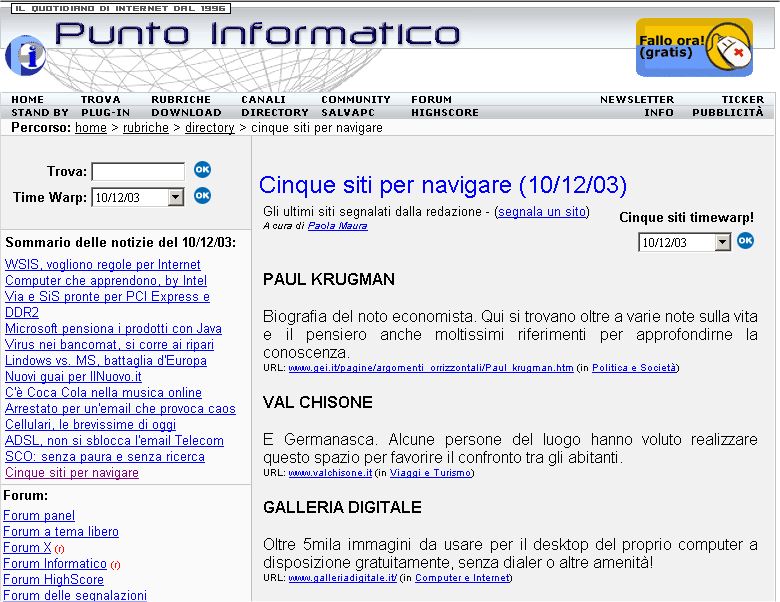Select PLUG-IN in the navigation bar
This screenshot has height=602, width=780.
(105, 112)
